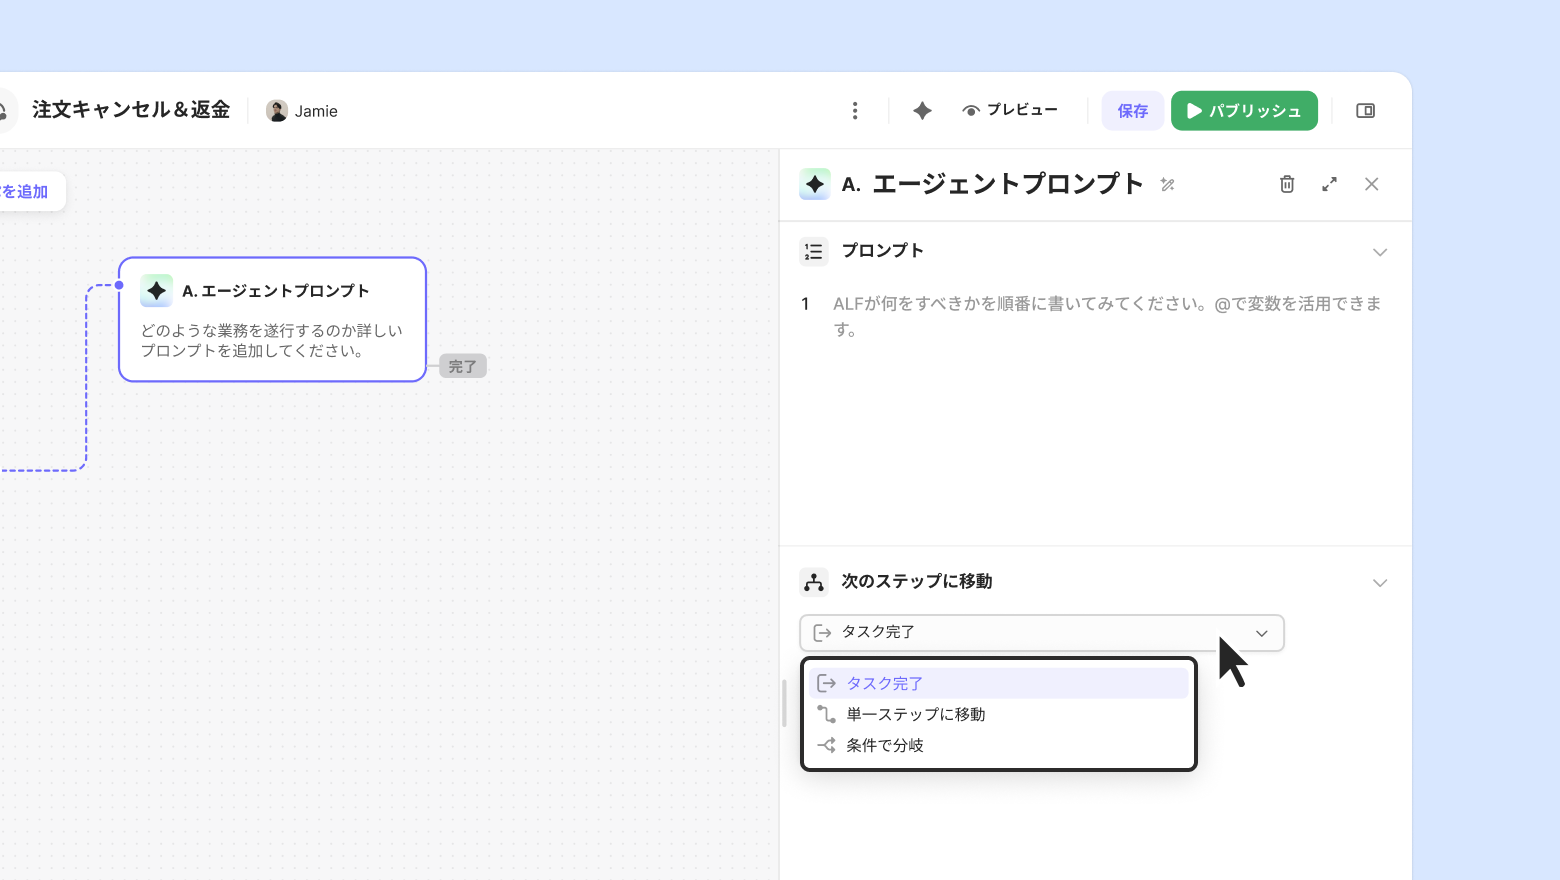The height and width of the screenshot is (880, 1560).
Task: Open the three-dot more options menu
Action: [x=855, y=111]
